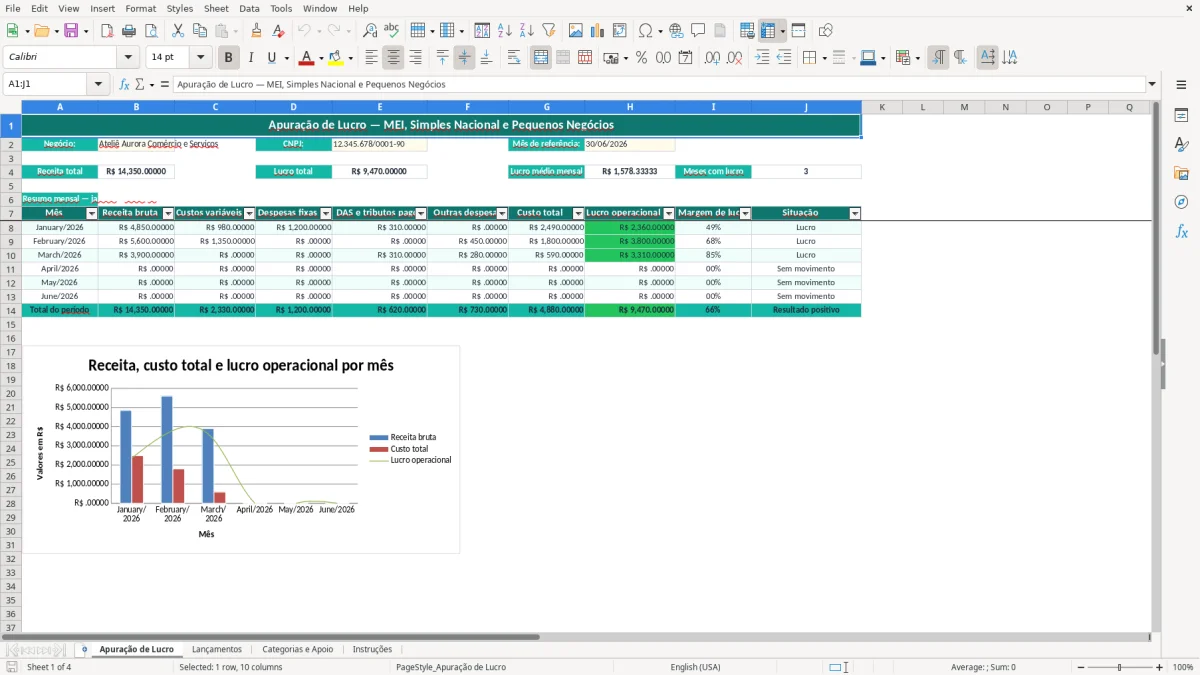Cut the selection with the scissors icon
This screenshot has height=675, width=1200.
point(178,31)
